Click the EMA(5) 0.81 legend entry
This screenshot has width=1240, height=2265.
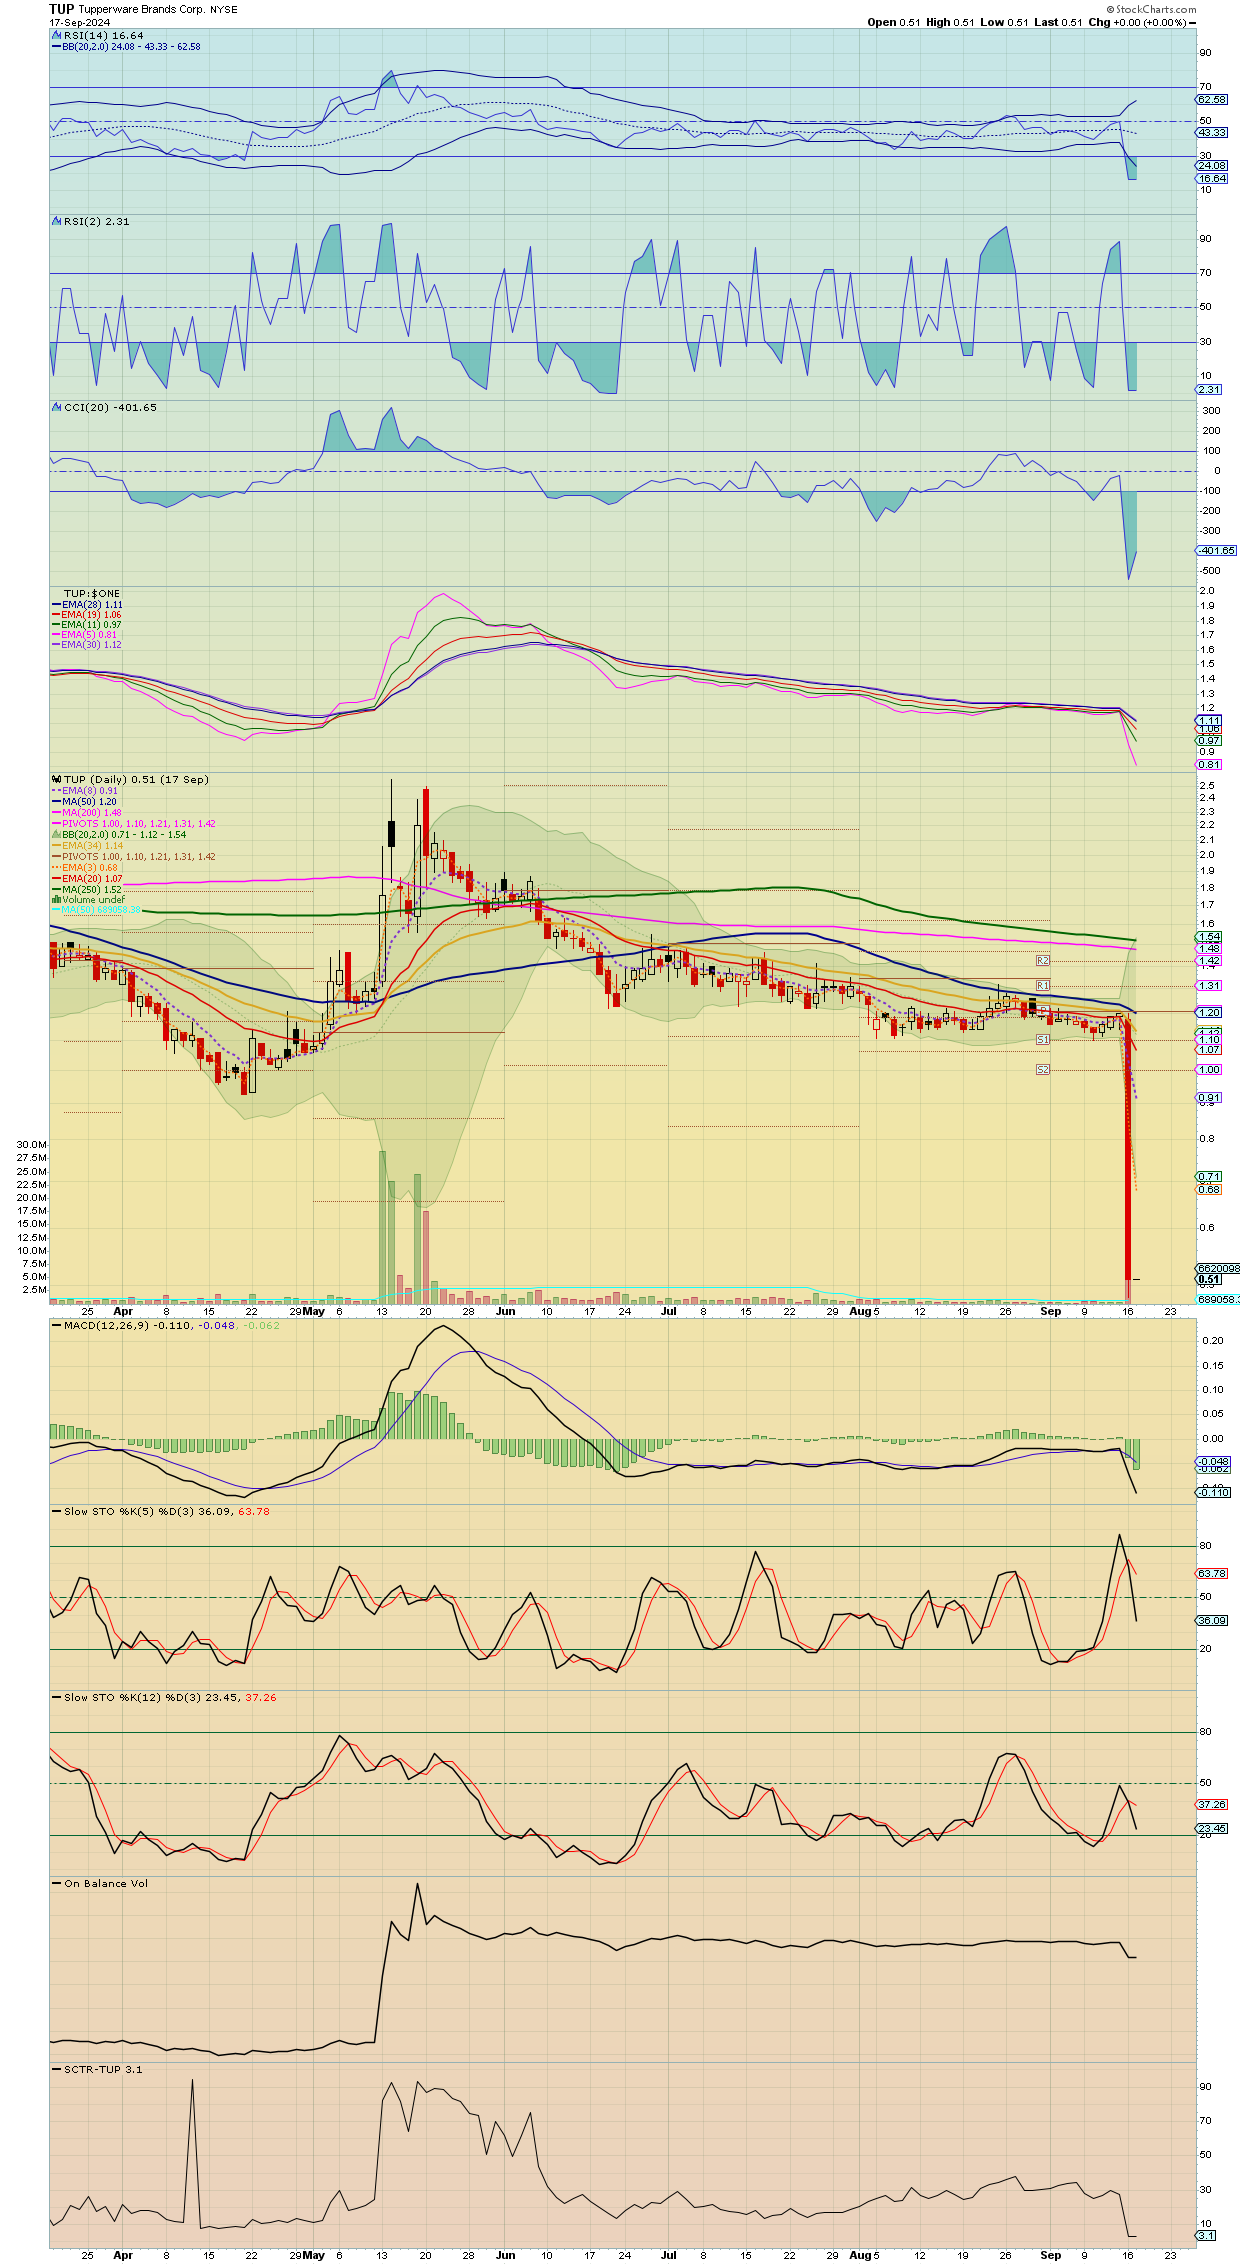(x=84, y=634)
